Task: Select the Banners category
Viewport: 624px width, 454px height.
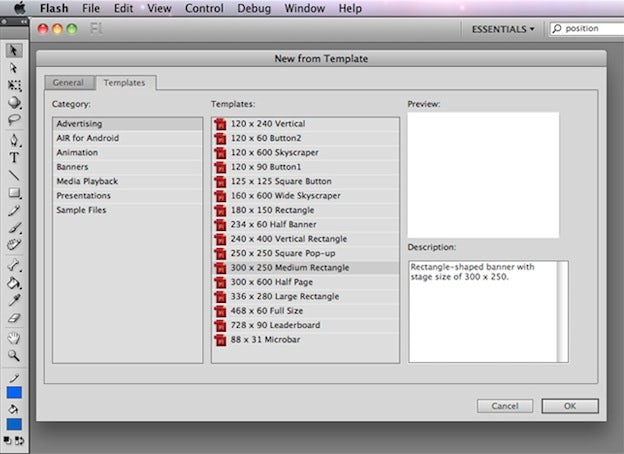Action: (73, 167)
